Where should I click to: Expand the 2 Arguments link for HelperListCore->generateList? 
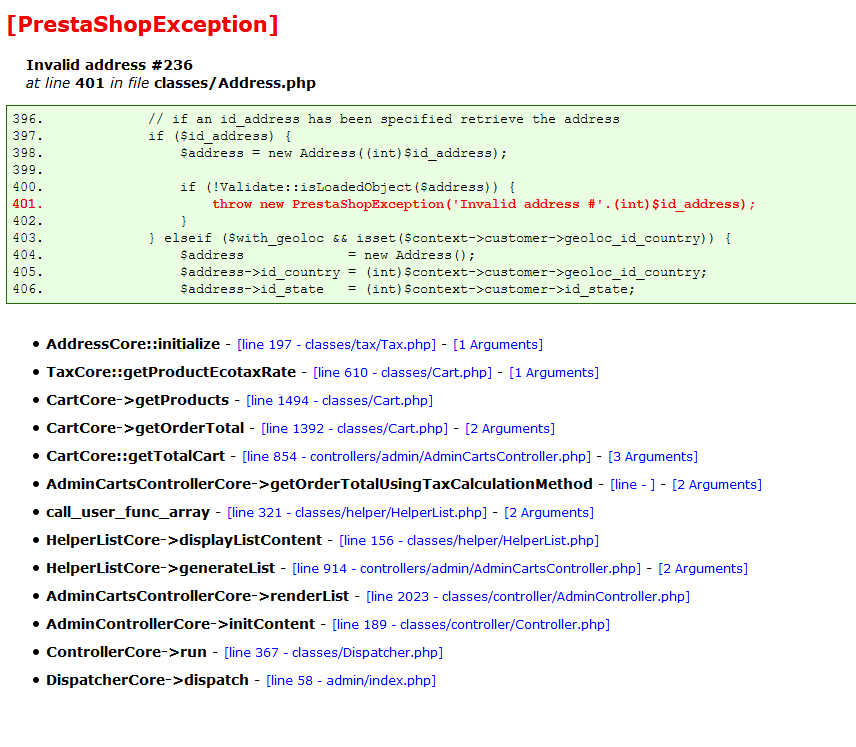pos(703,568)
